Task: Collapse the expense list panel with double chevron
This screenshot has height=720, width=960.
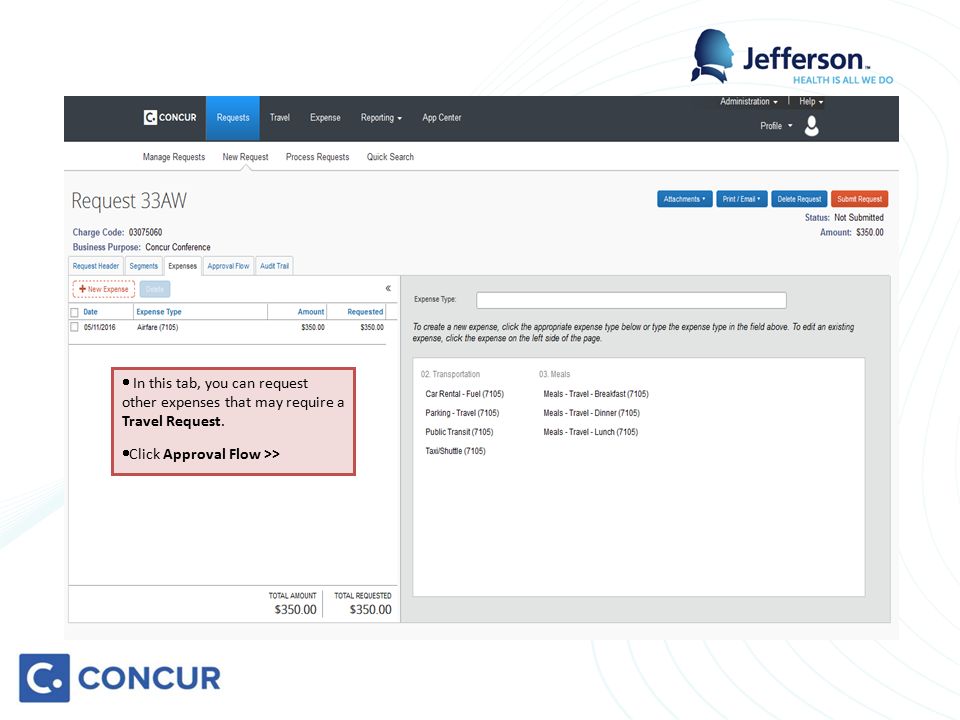Action: 388,288
